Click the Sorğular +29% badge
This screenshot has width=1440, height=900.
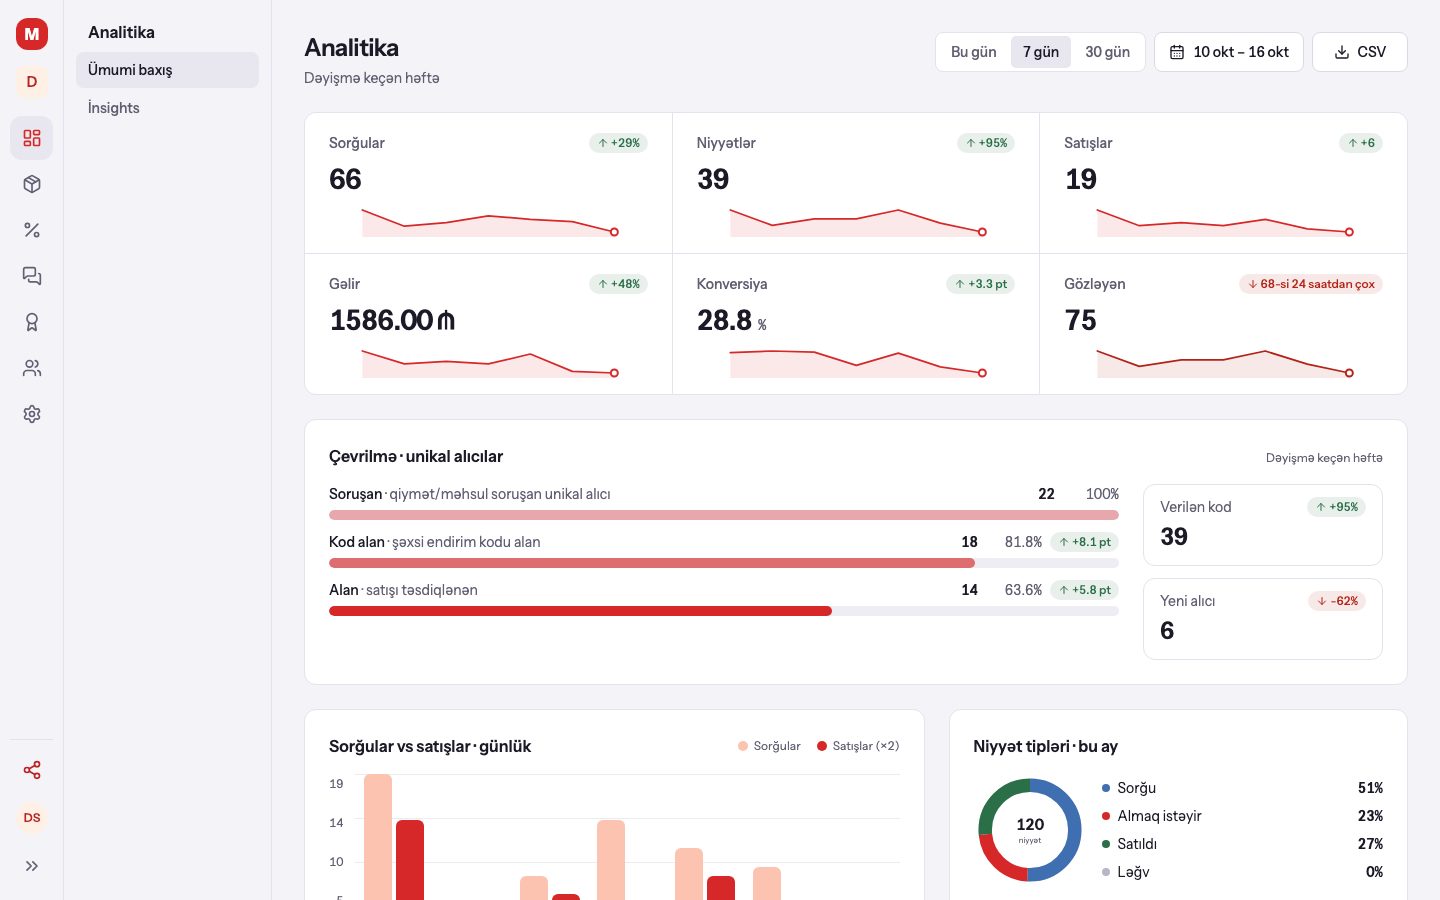click(x=619, y=143)
